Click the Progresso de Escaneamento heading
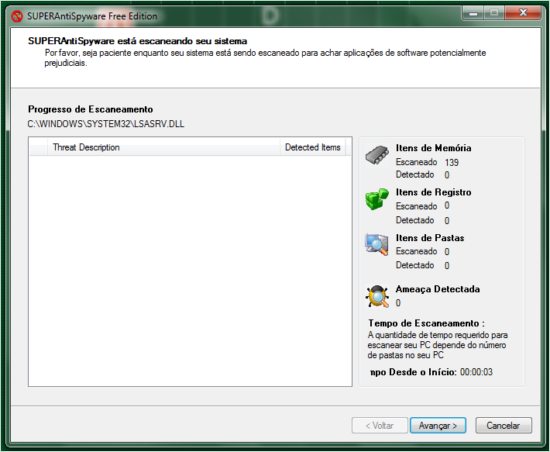The width and height of the screenshot is (550, 452). point(90,109)
